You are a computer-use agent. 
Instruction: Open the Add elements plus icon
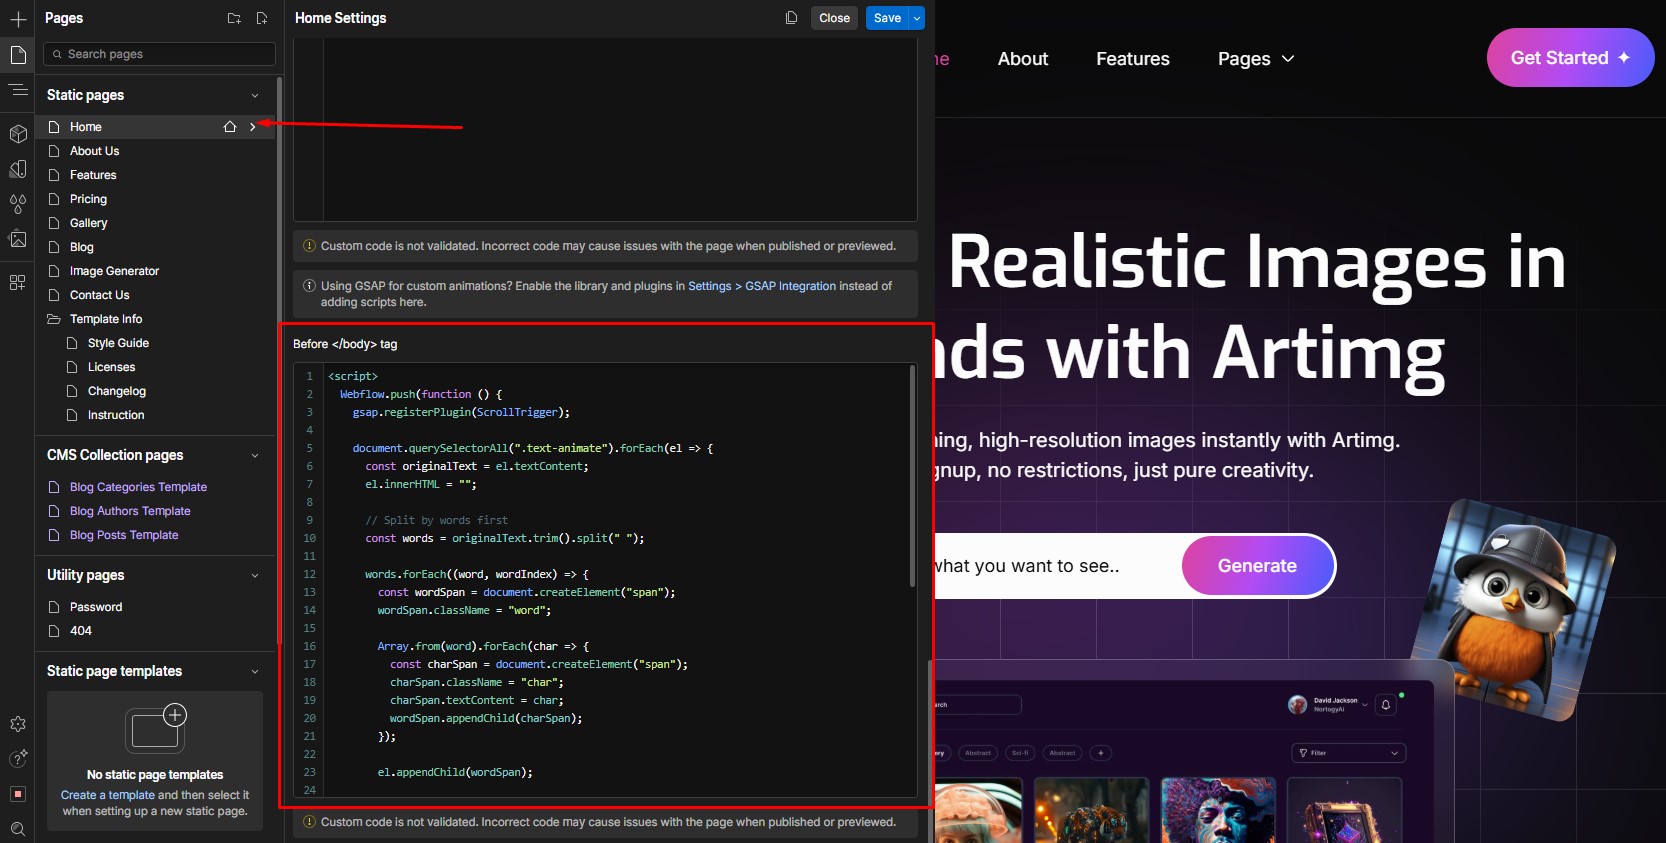pos(18,19)
